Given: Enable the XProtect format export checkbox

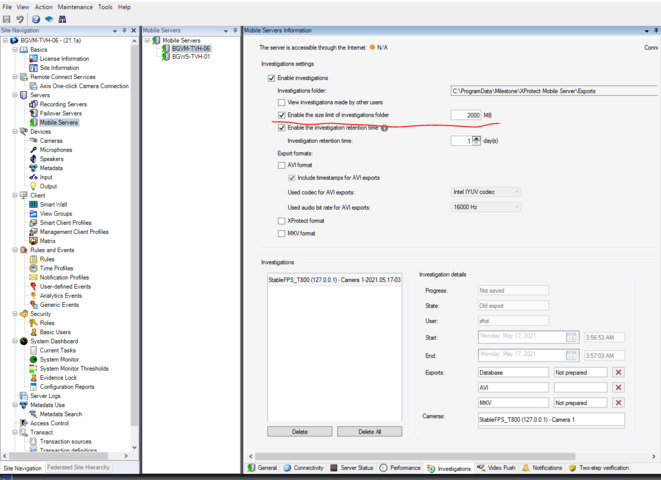Looking at the screenshot, I should click(x=282, y=220).
